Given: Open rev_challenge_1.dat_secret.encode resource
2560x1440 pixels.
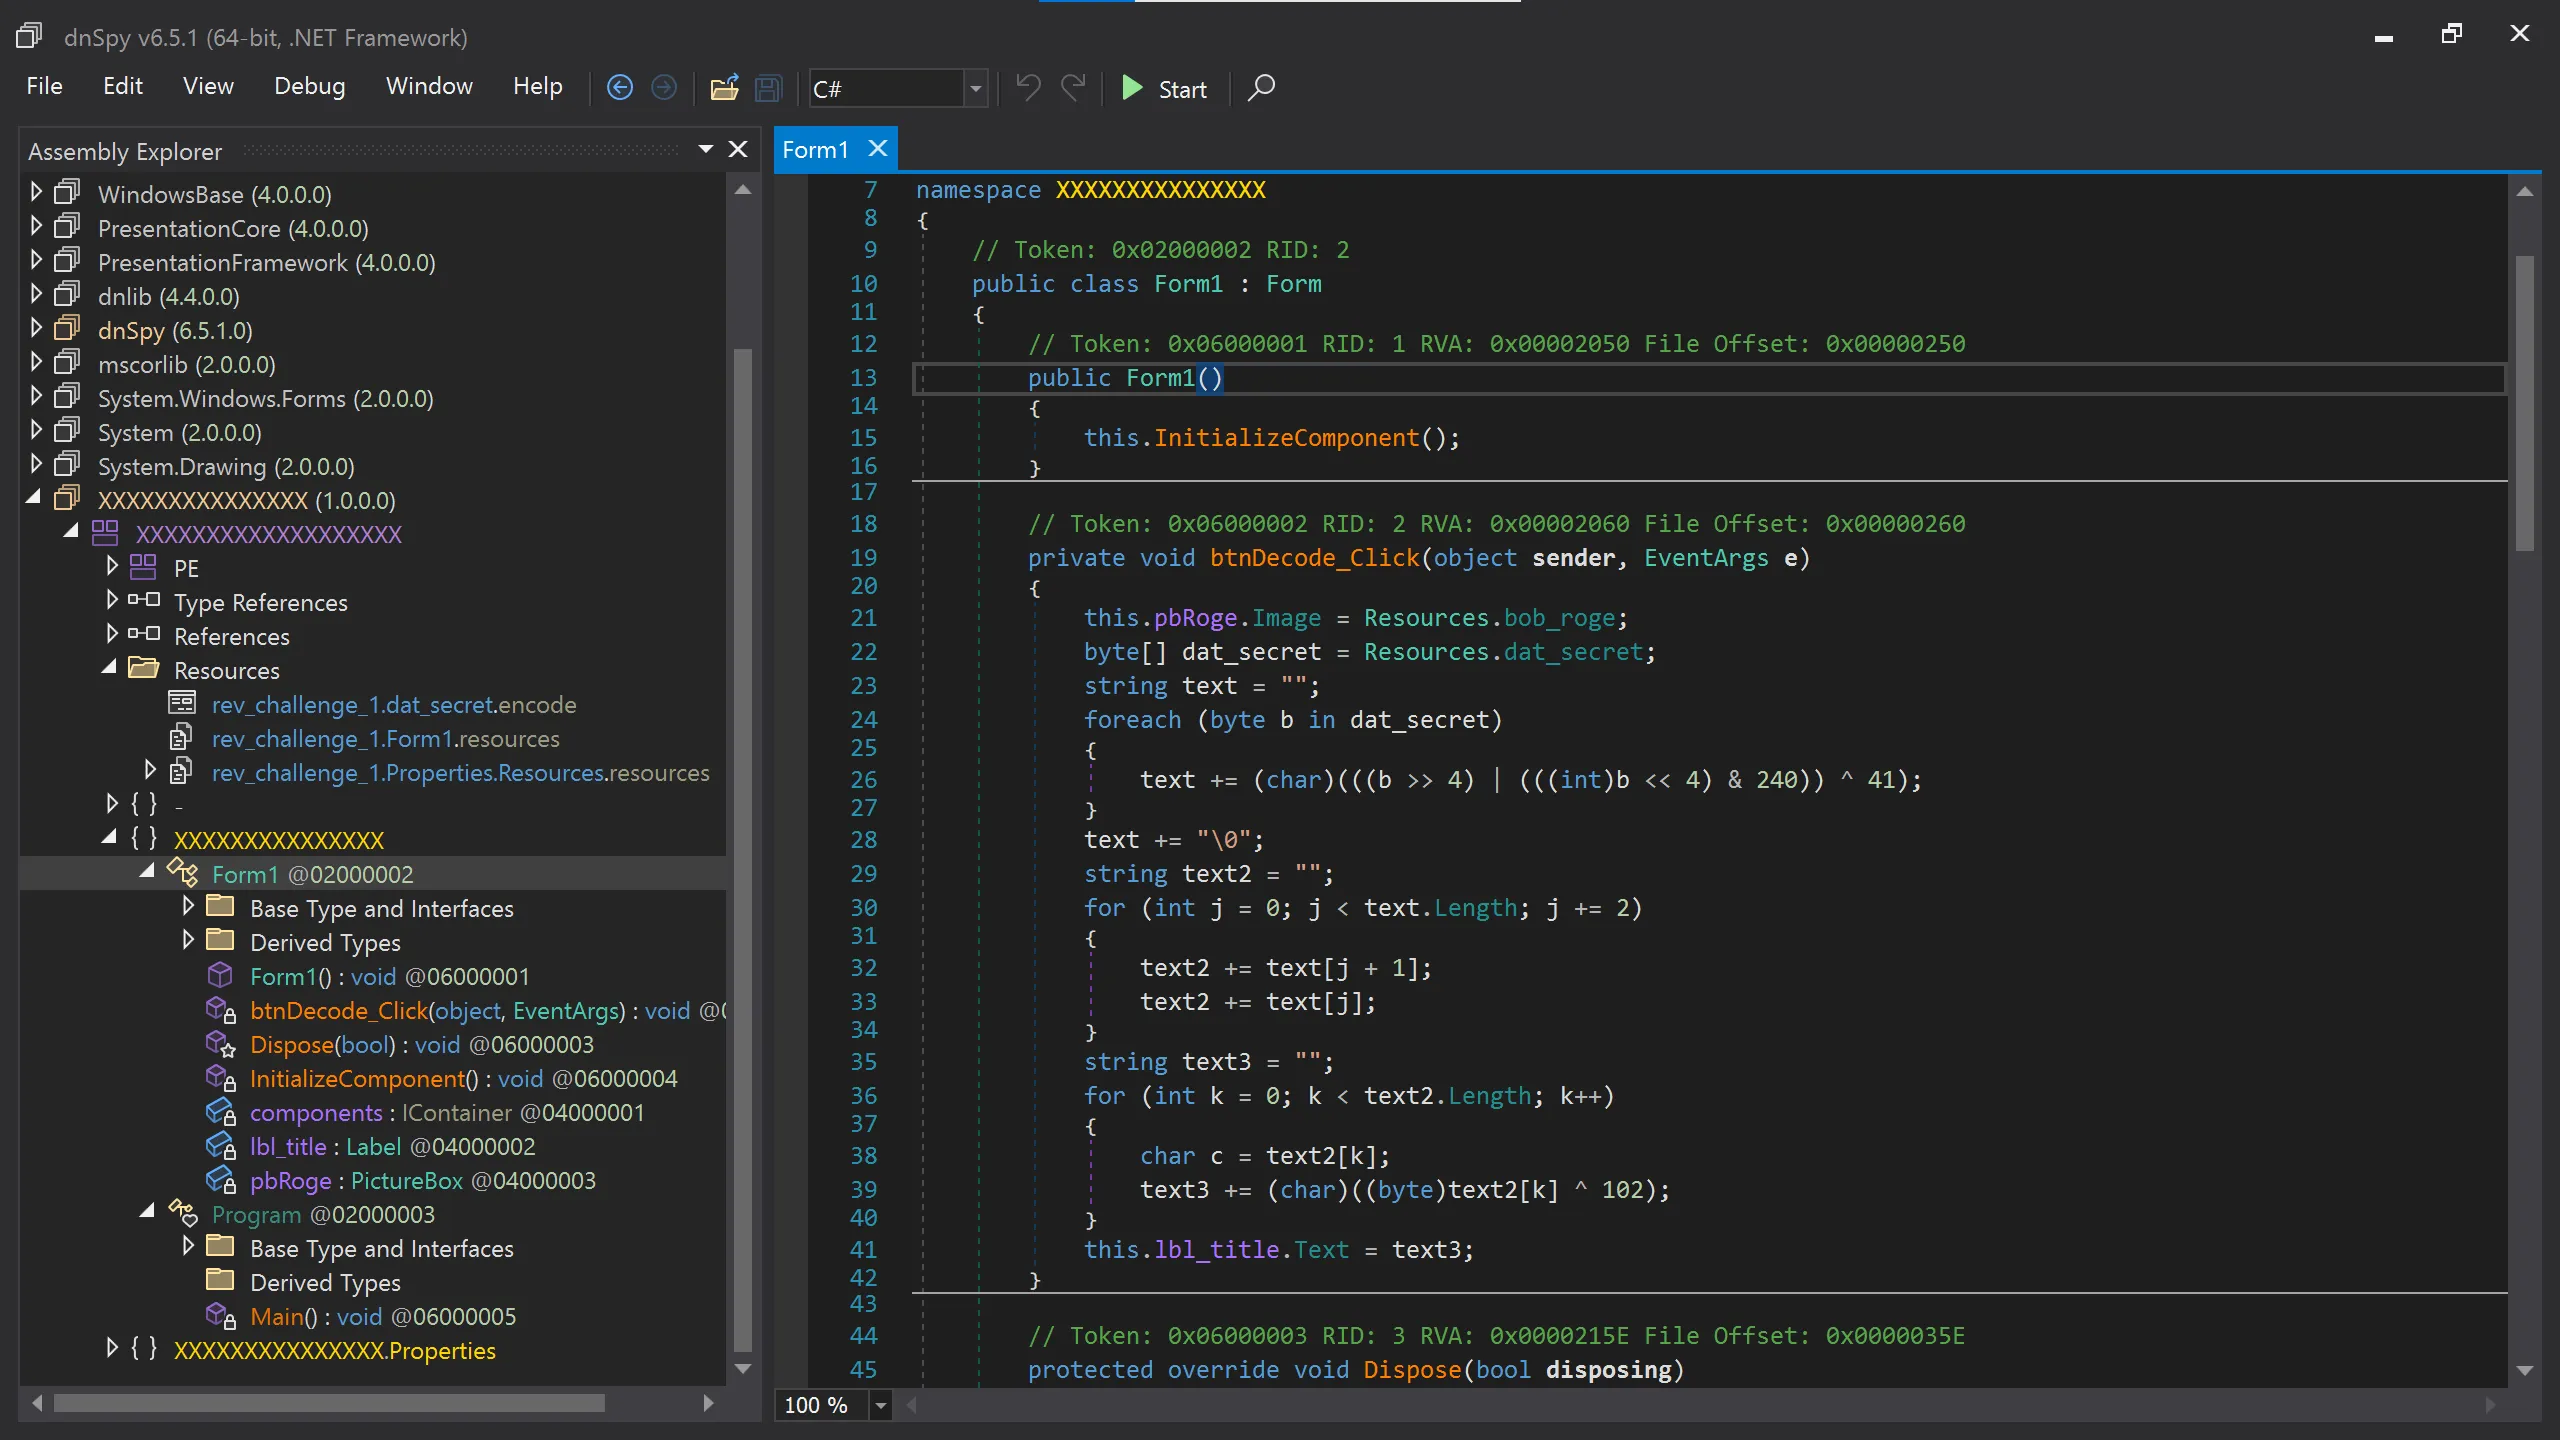Looking at the screenshot, I should click(x=393, y=705).
